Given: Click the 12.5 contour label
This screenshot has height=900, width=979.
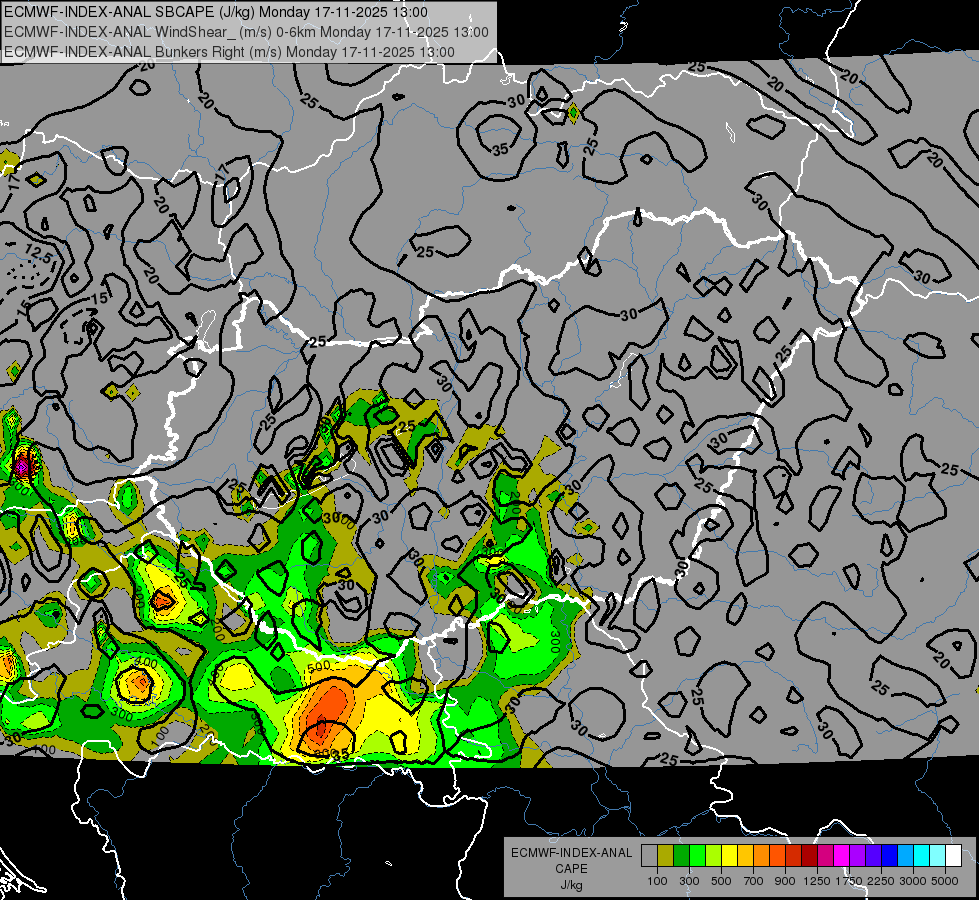Looking at the screenshot, I should pyautogui.click(x=39, y=253).
